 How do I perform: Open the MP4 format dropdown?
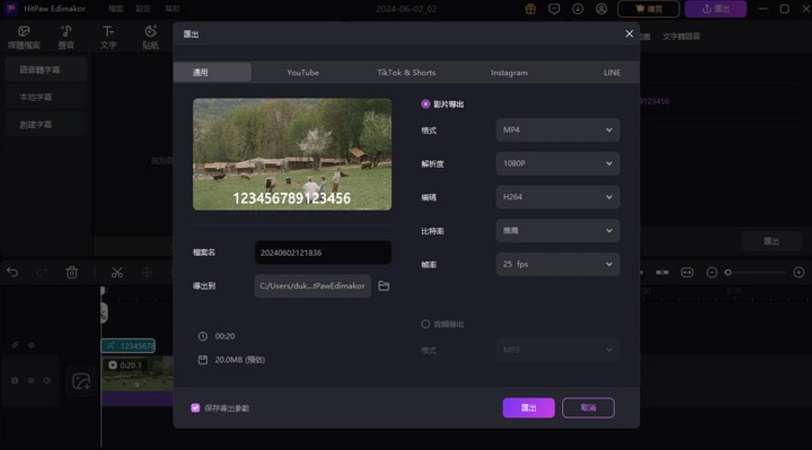[557, 130]
